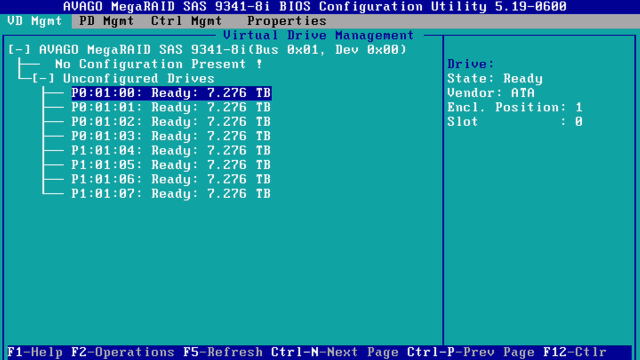Click the 'Drive:' heading in right panel
640x360 pixels.
point(471,64)
